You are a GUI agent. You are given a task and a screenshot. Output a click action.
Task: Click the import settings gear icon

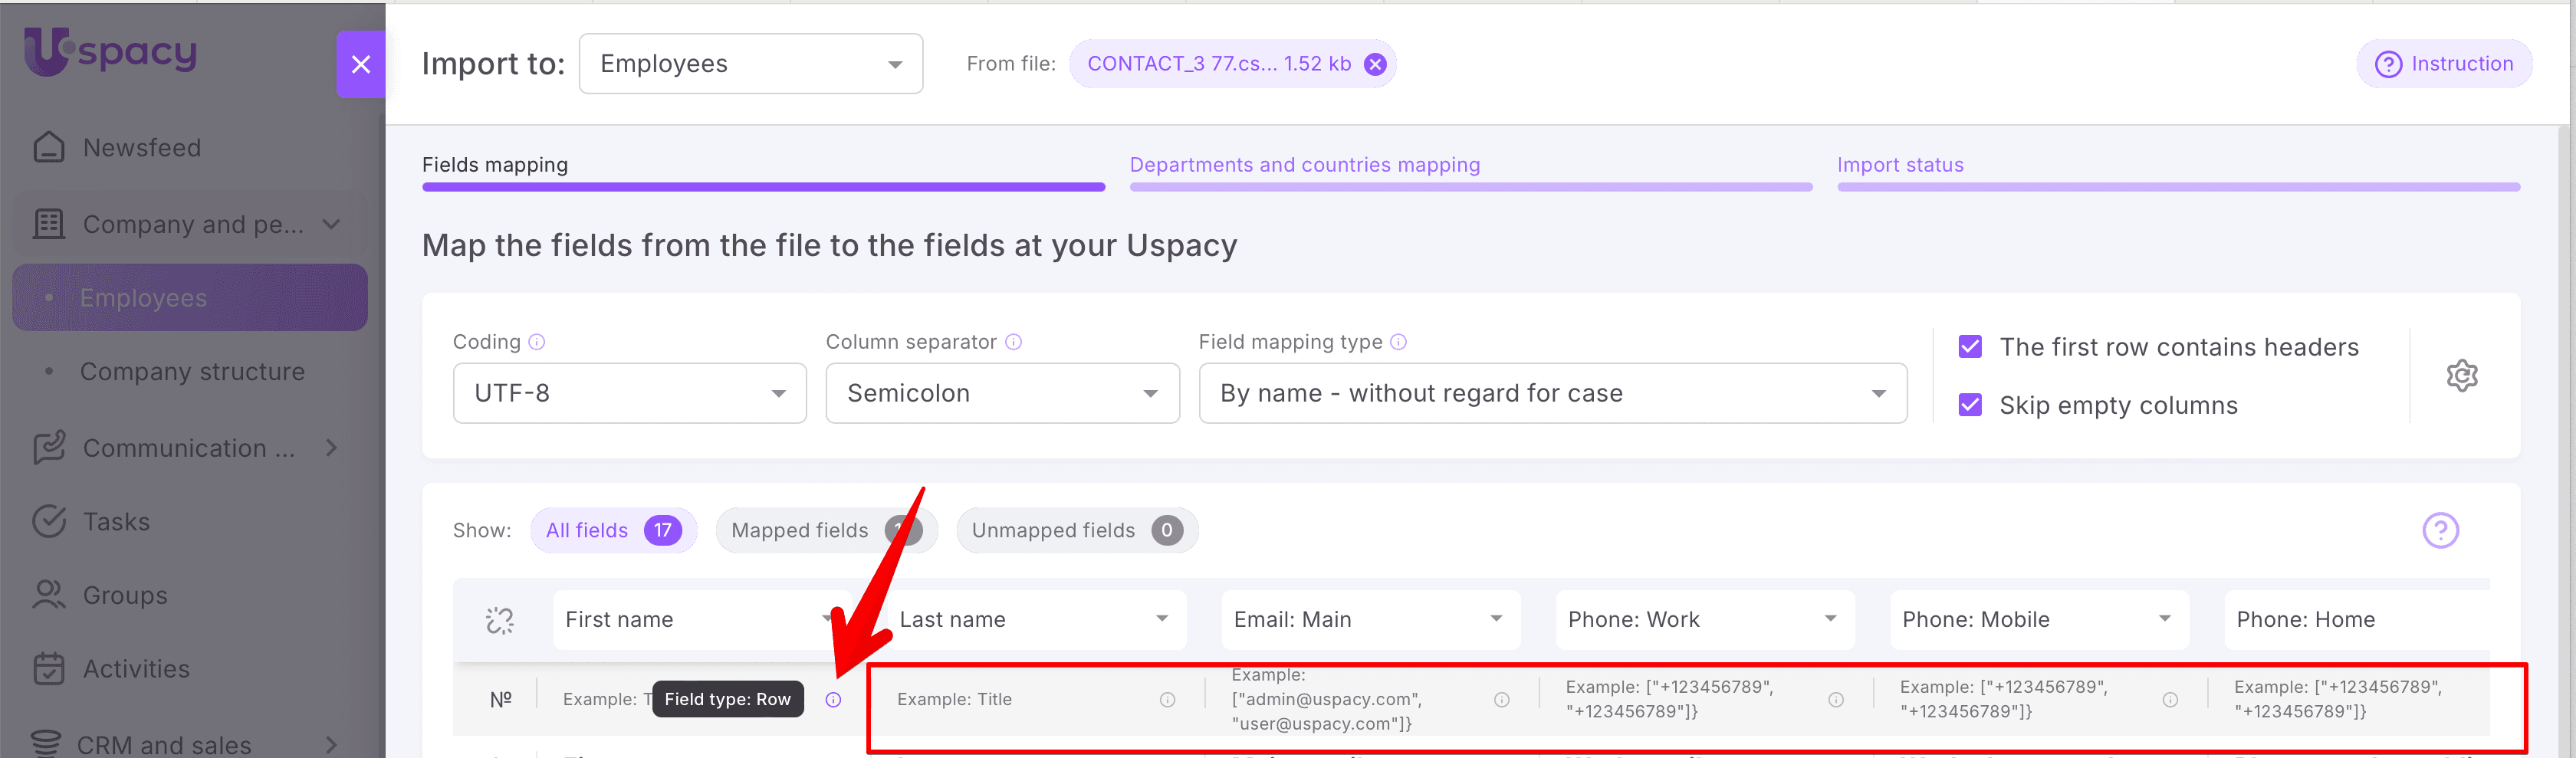coord(2462,375)
